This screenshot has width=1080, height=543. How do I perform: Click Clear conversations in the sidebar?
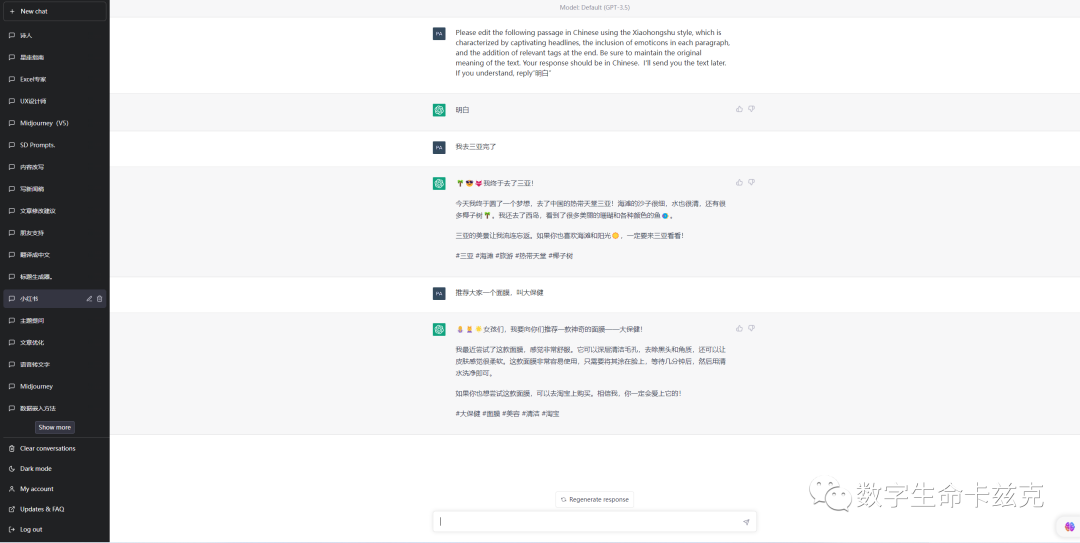54,449
